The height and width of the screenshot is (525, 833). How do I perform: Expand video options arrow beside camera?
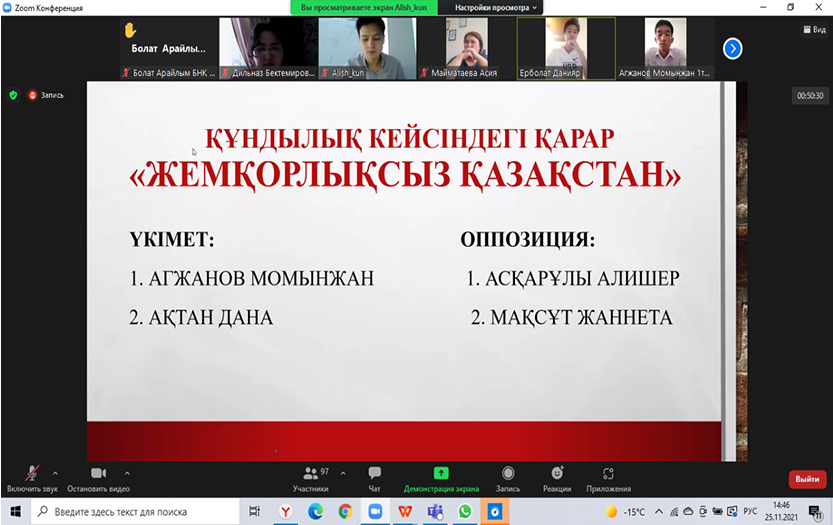pos(127,472)
